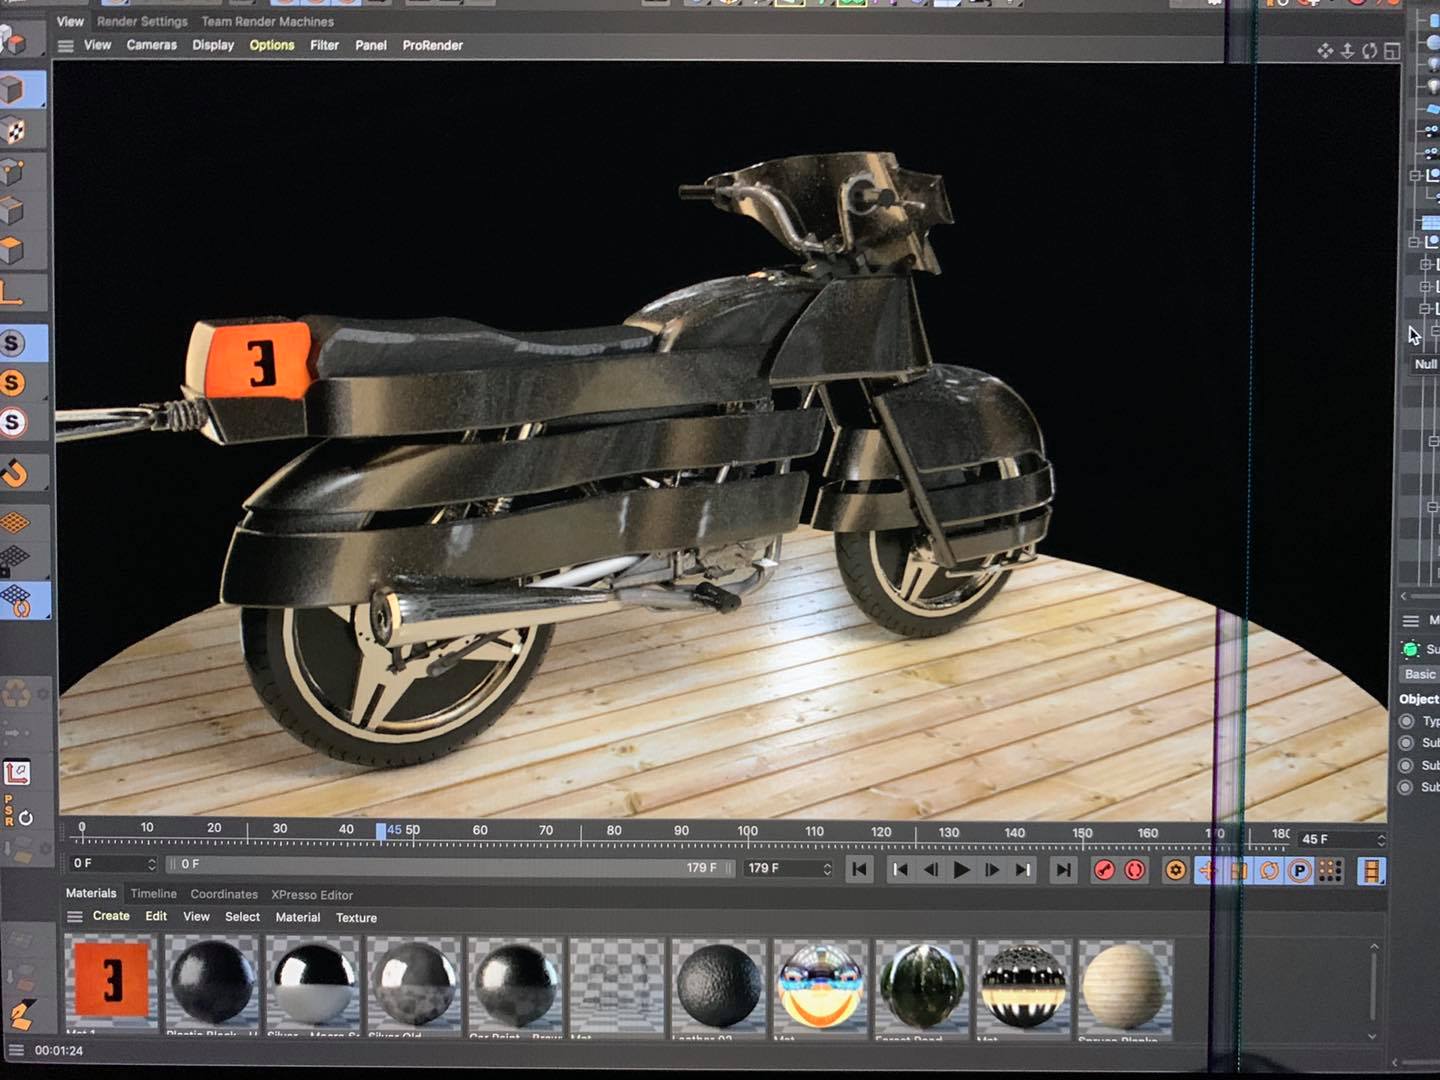Open the Create menu in Materials
The width and height of the screenshot is (1440, 1080).
point(111,916)
